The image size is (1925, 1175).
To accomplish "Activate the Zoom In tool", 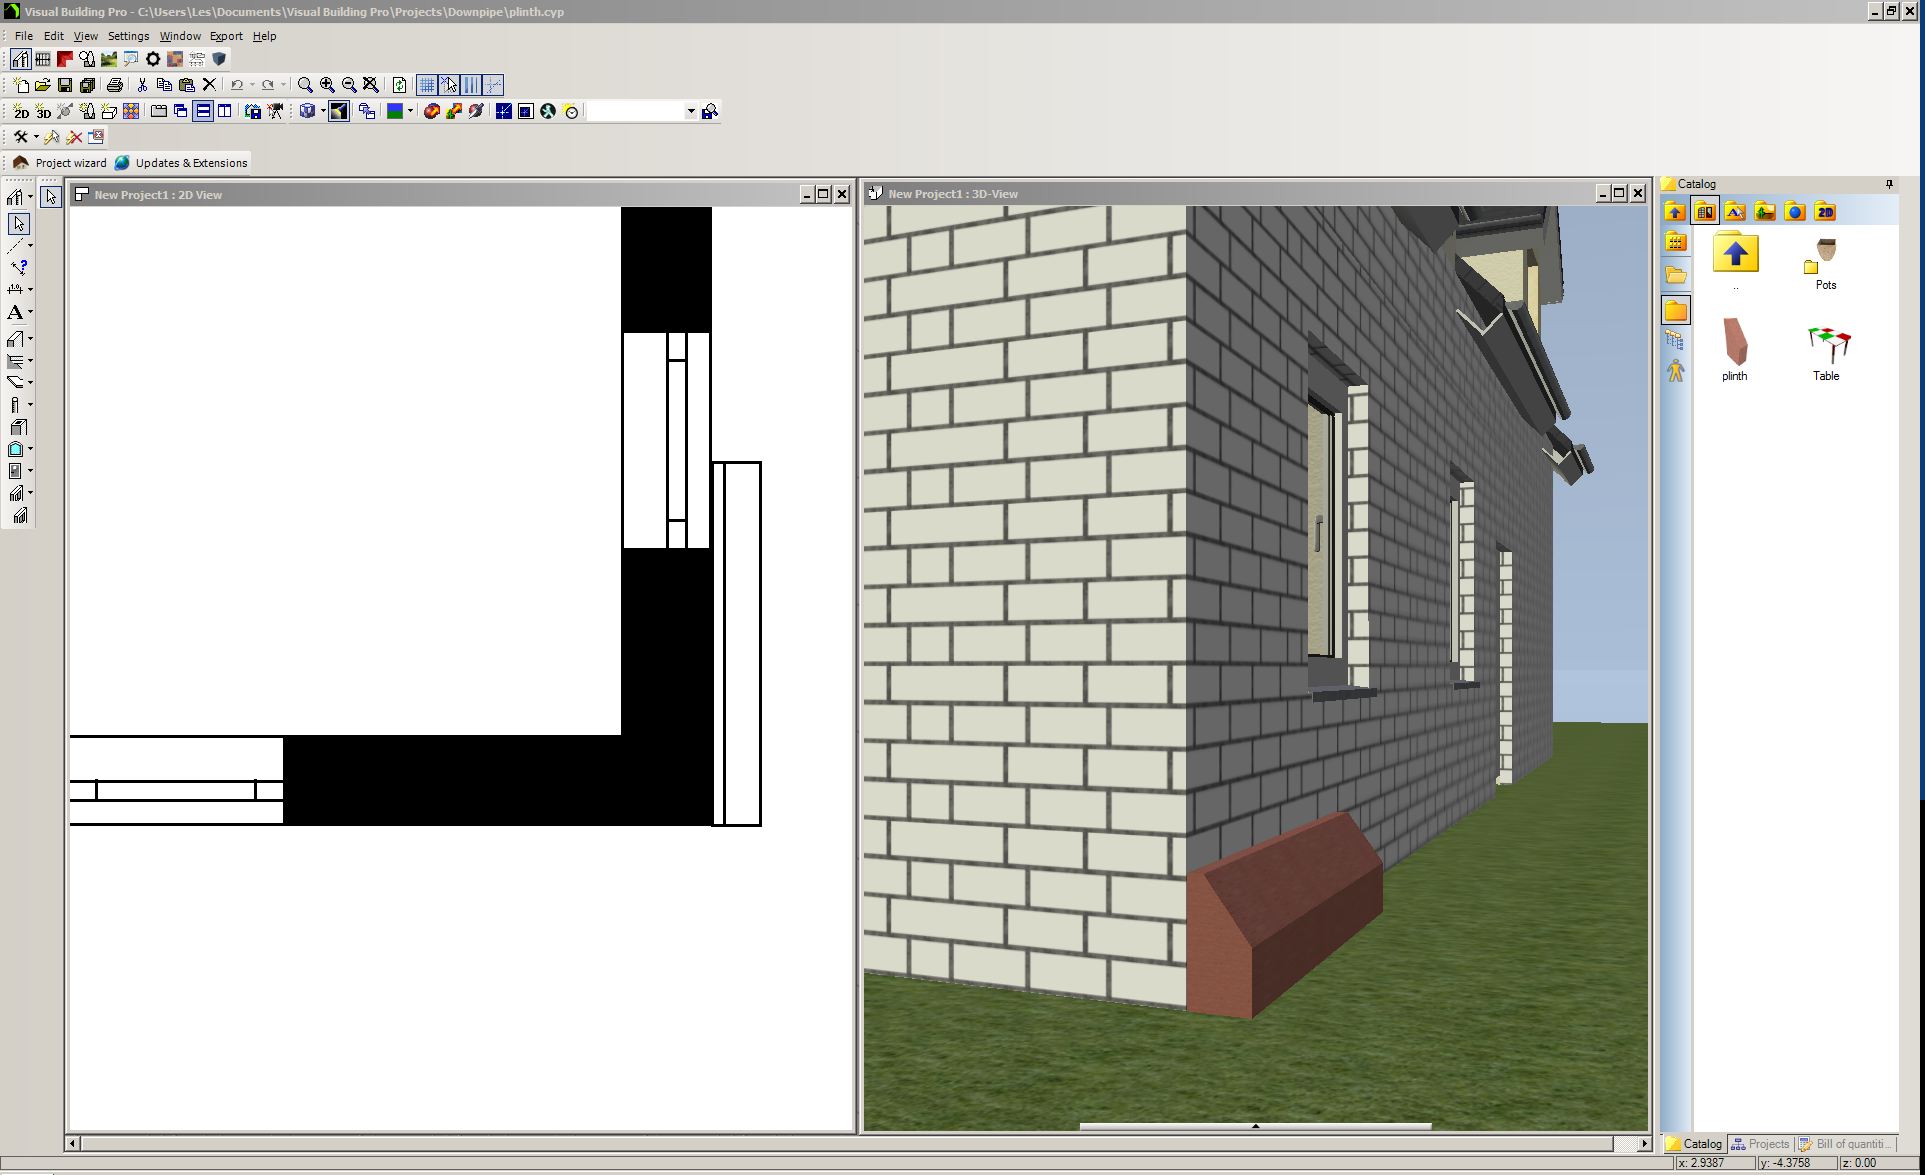I will (326, 84).
